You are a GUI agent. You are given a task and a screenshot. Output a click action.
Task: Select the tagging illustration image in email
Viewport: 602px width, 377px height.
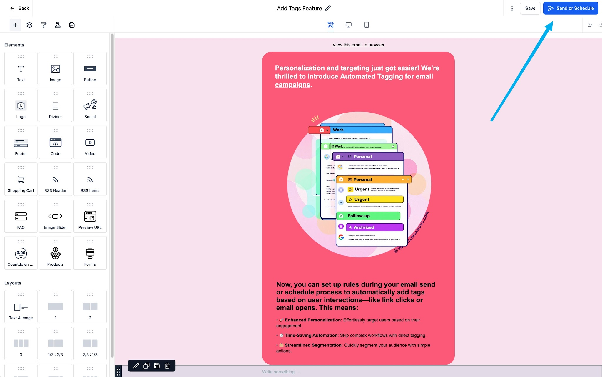[359, 184]
